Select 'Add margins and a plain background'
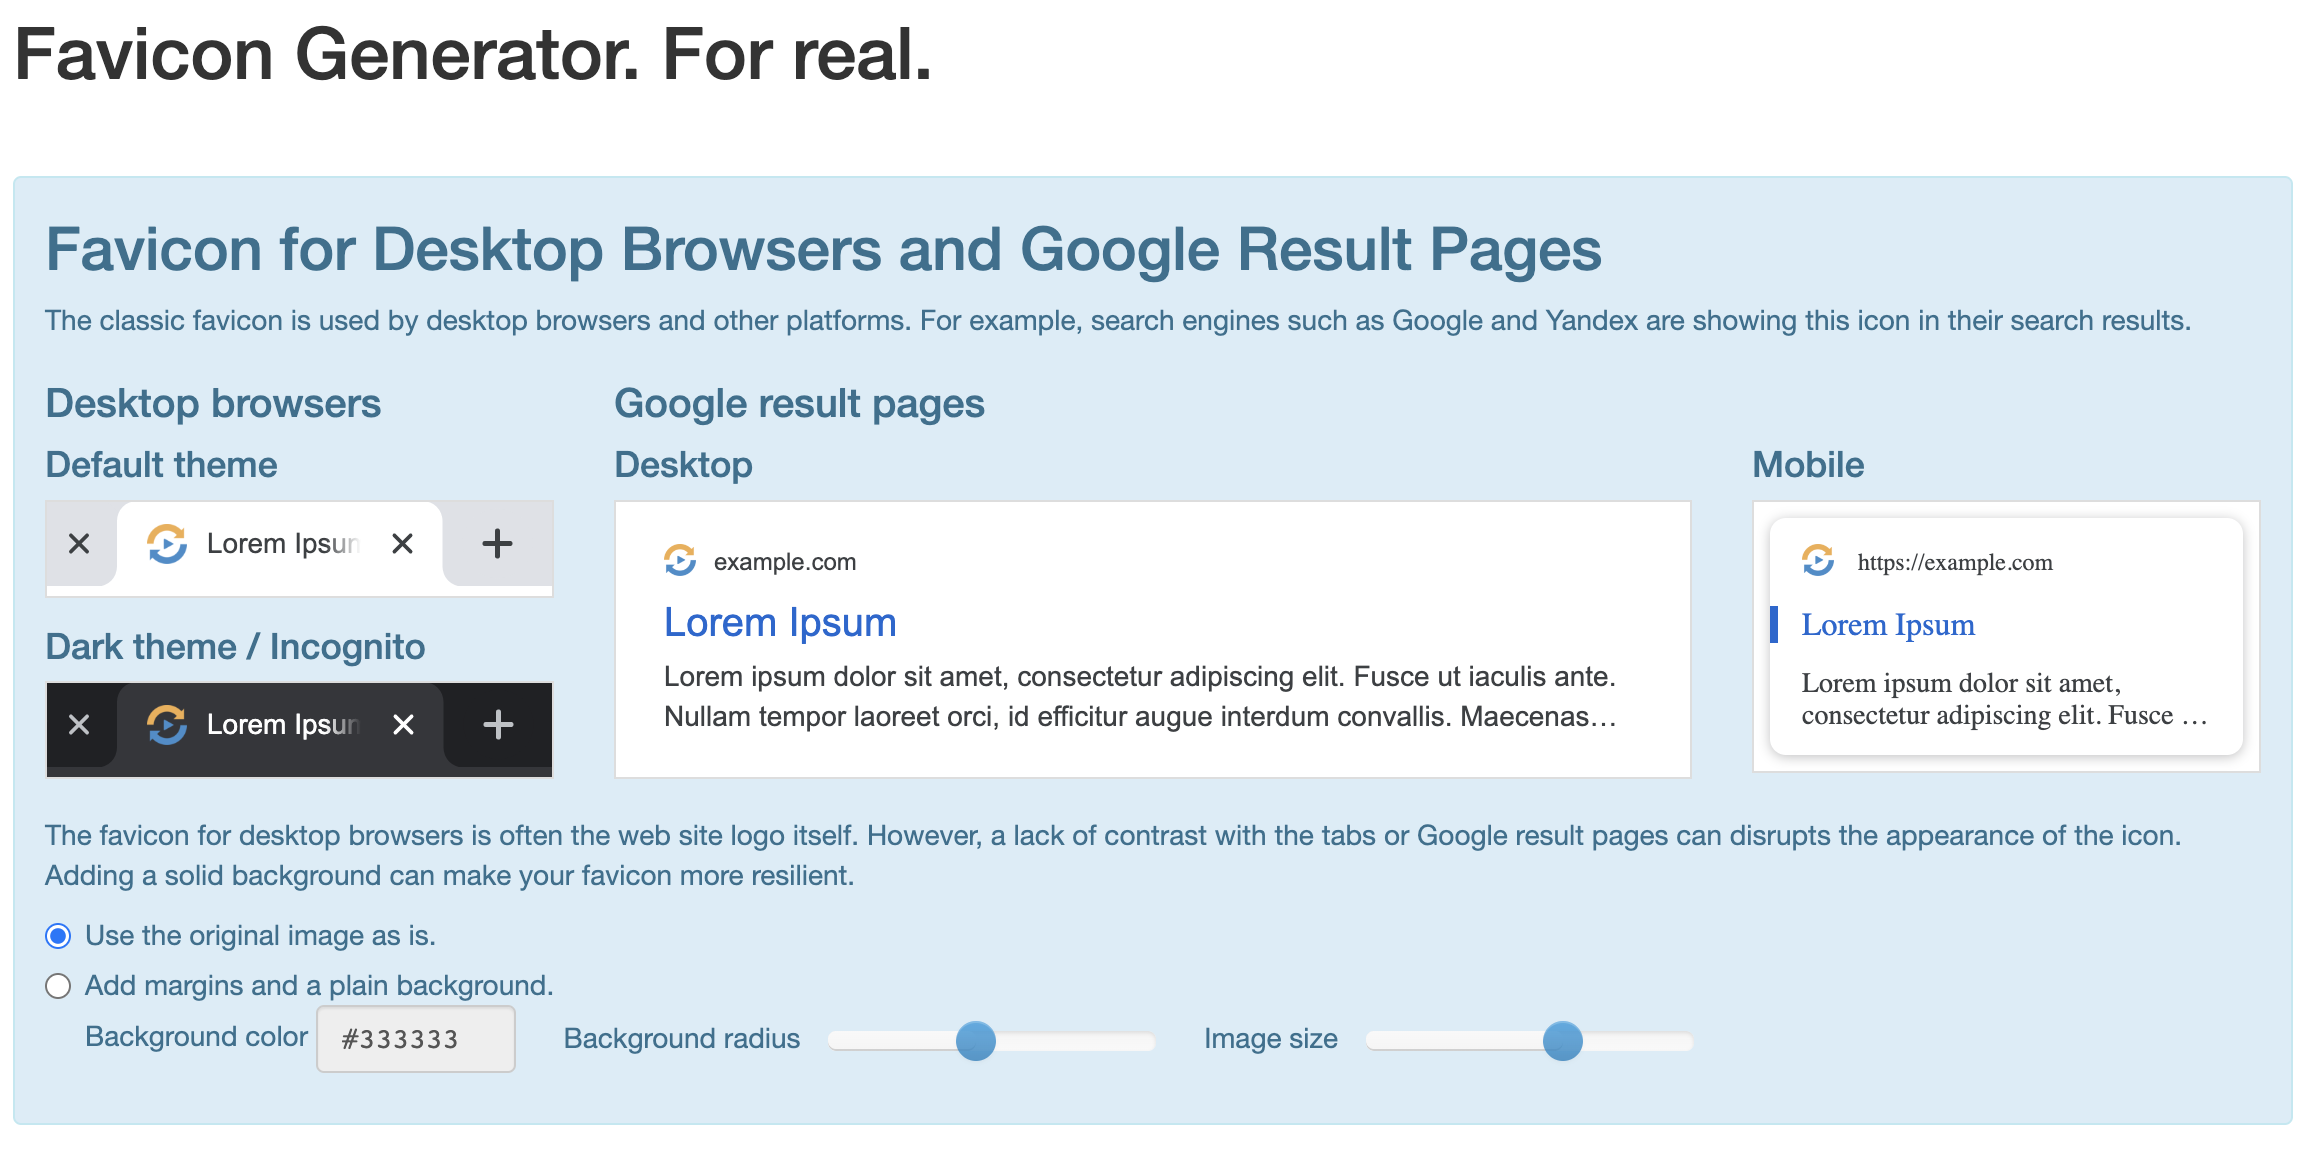Image resolution: width=2314 pixels, height=1152 pixels. pos(58,985)
